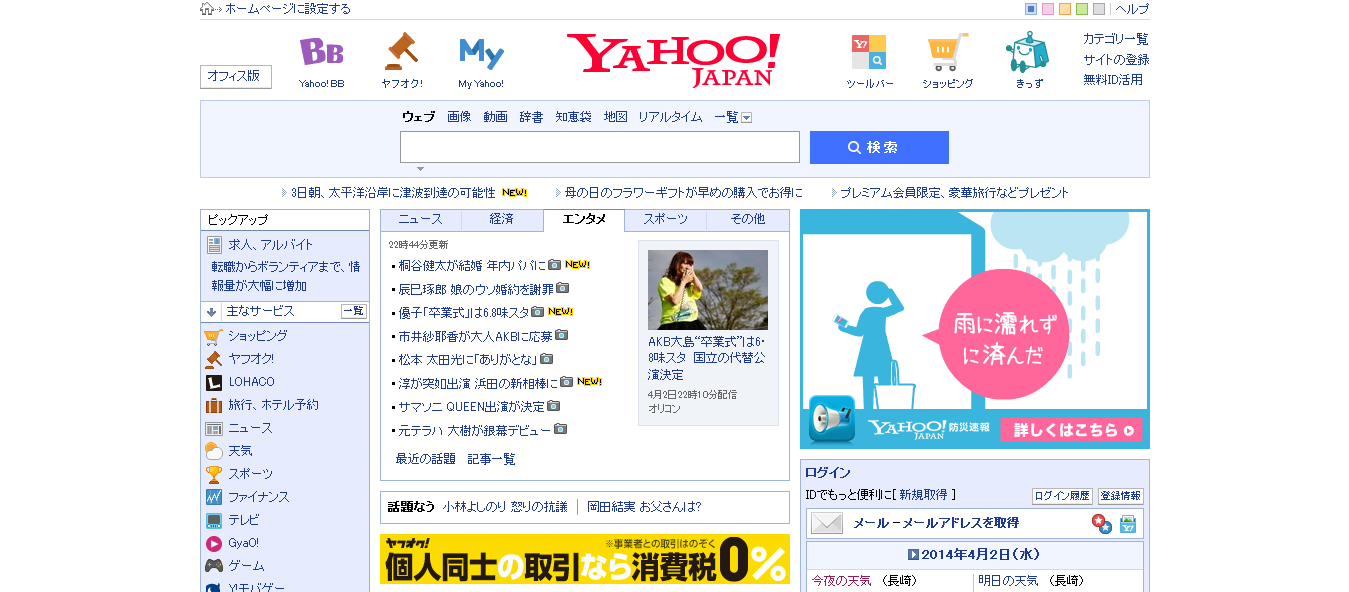
Task: Choose the pink theme color swatch
Action: [x=1048, y=9]
